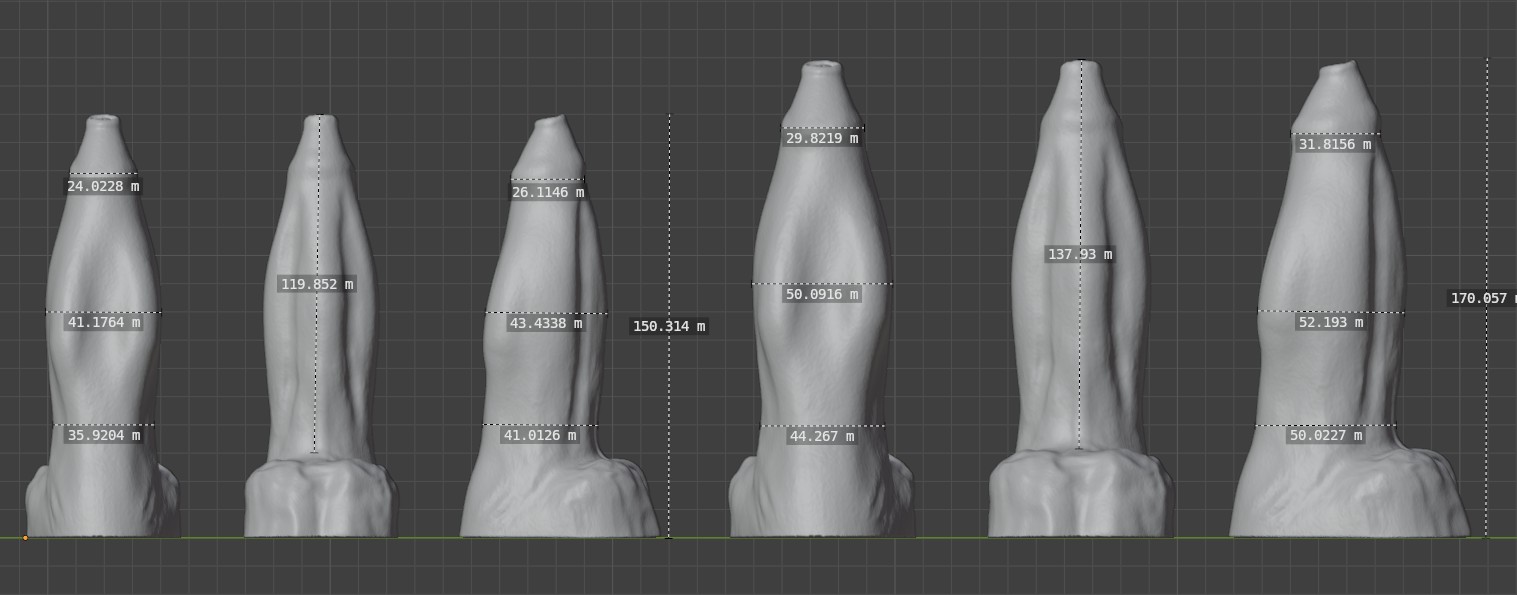This screenshot has width=1517, height=595.
Task: Select the 150.314 m height label
Action: click(669, 327)
